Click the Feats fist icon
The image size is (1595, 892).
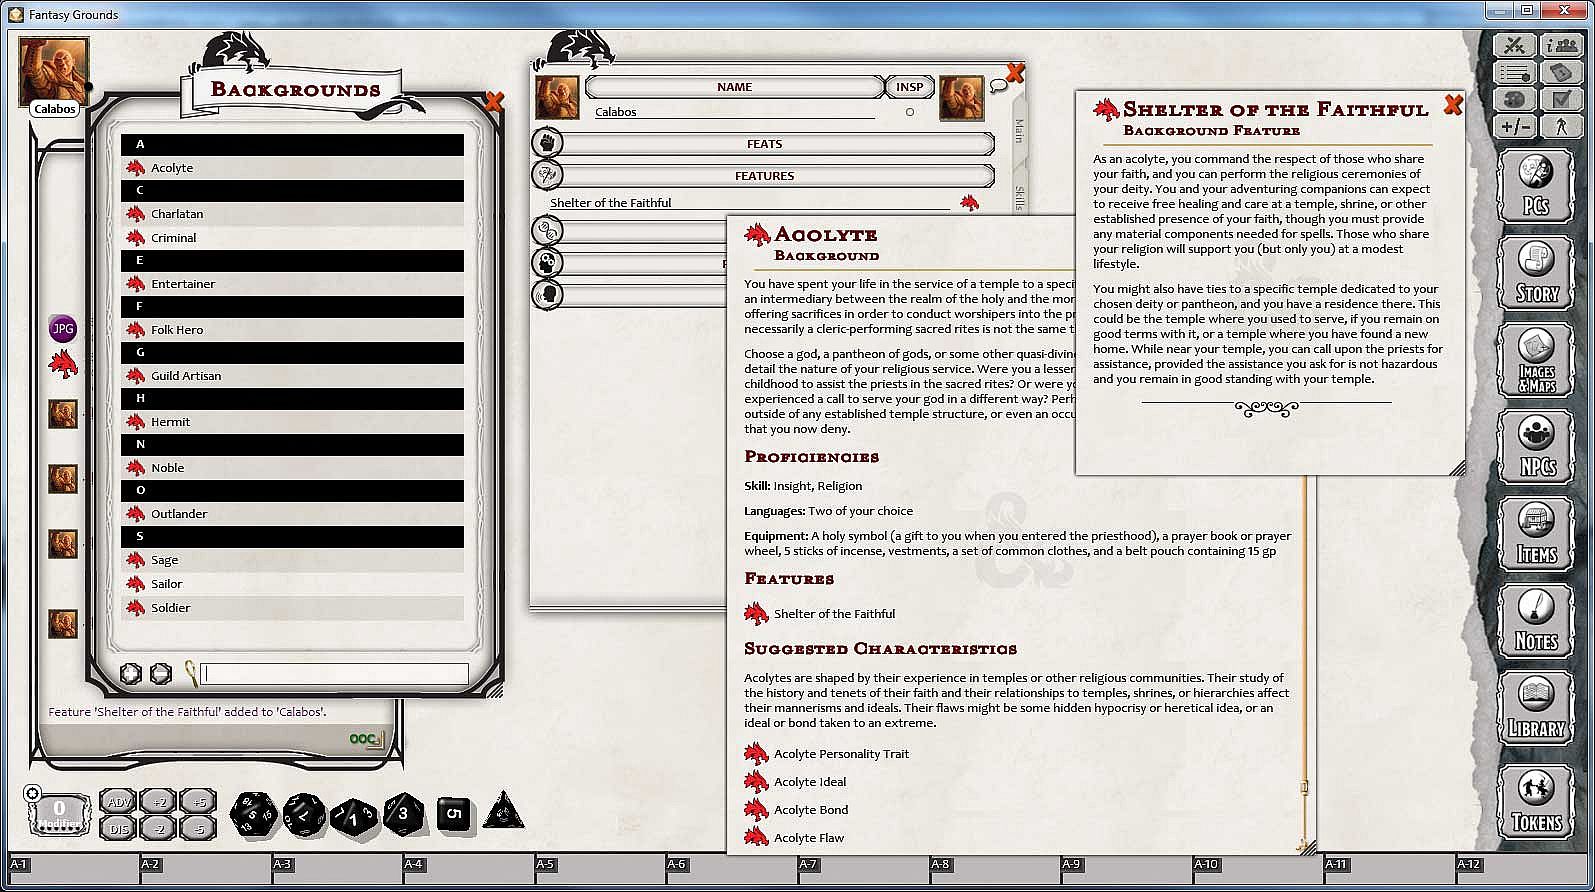[x=547, y=143]
